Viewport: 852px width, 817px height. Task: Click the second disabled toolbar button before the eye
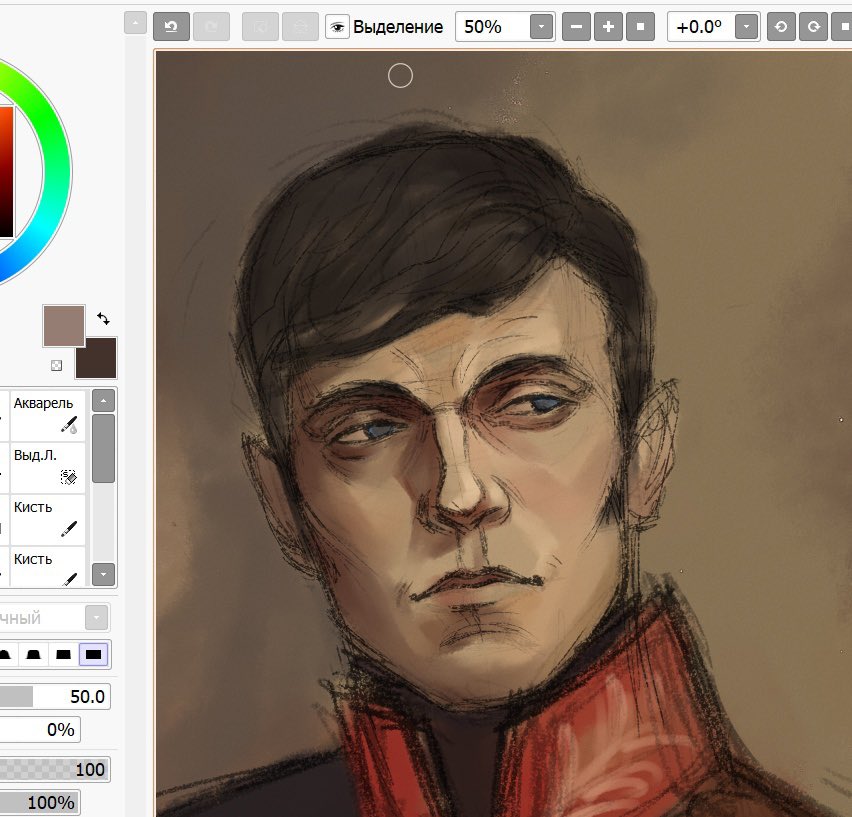(x=300, y=26)
